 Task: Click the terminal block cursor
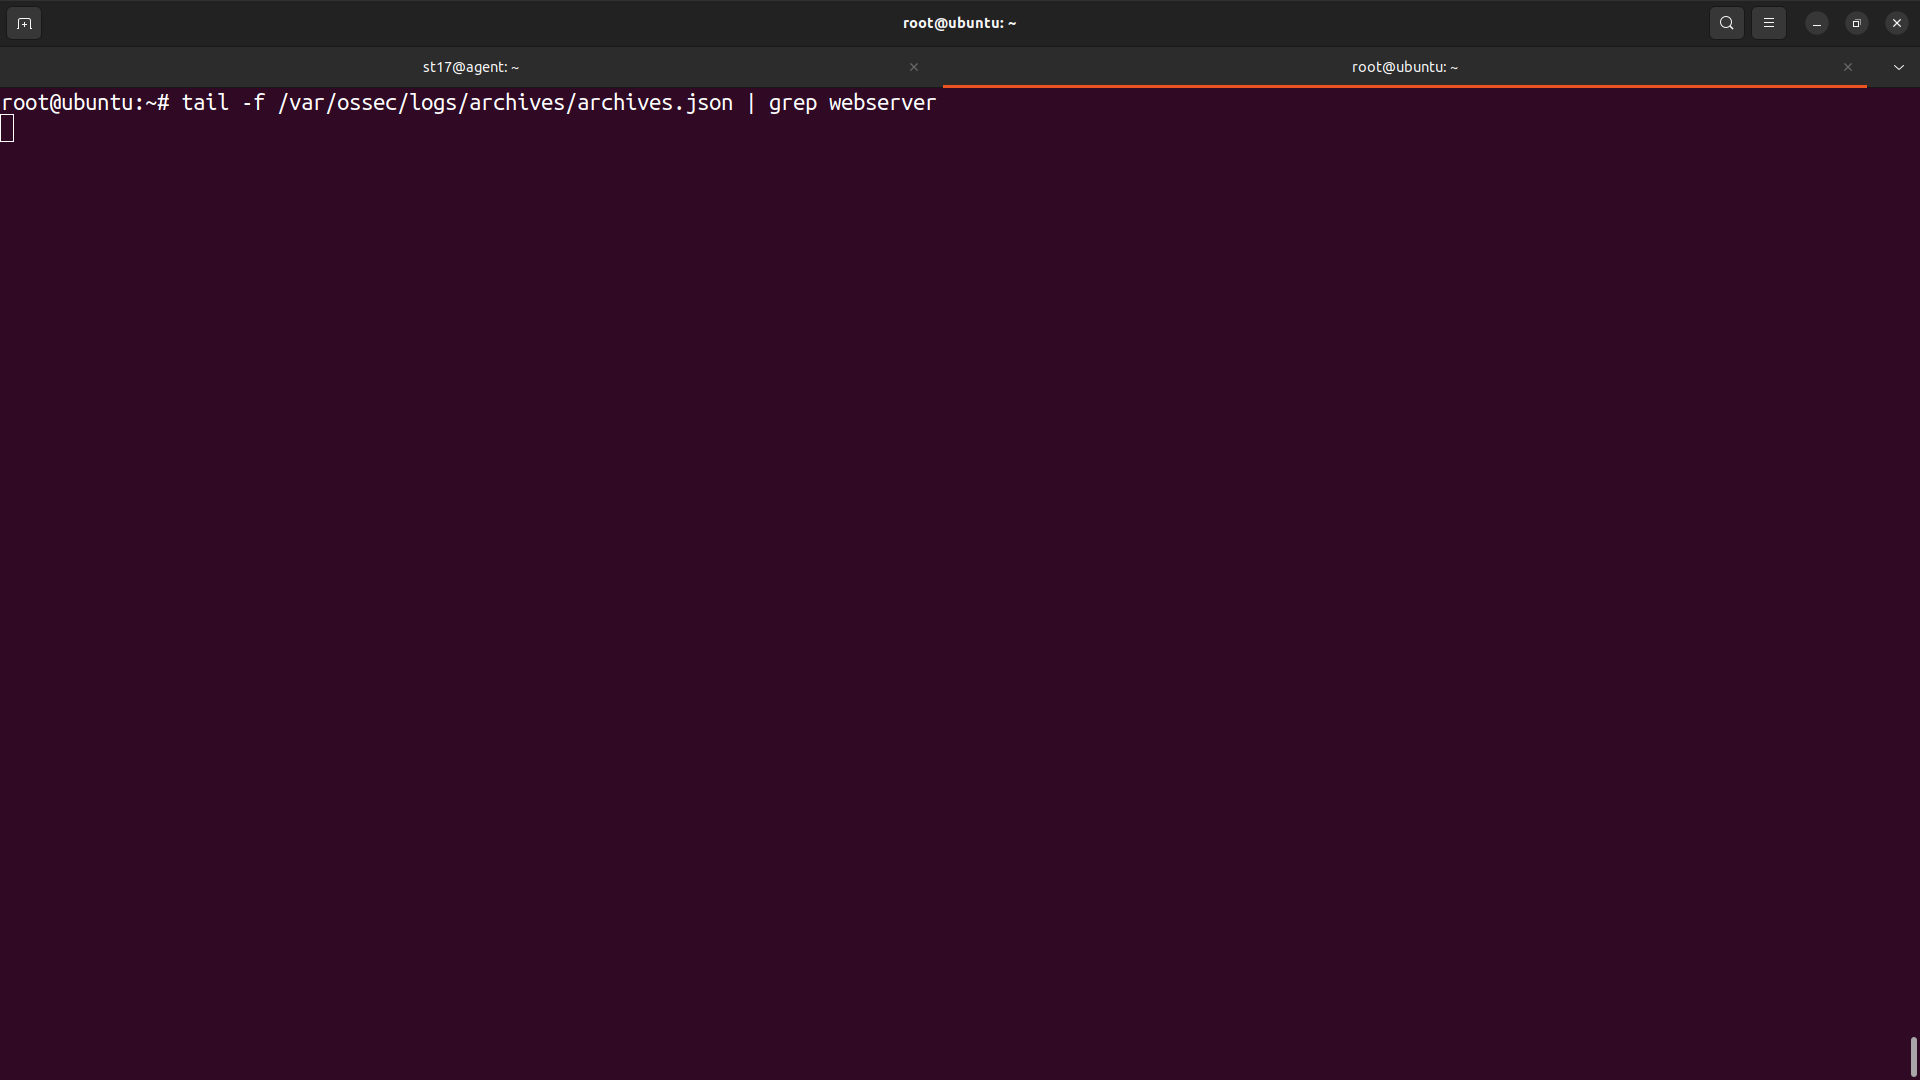click(x=7, y=128)
